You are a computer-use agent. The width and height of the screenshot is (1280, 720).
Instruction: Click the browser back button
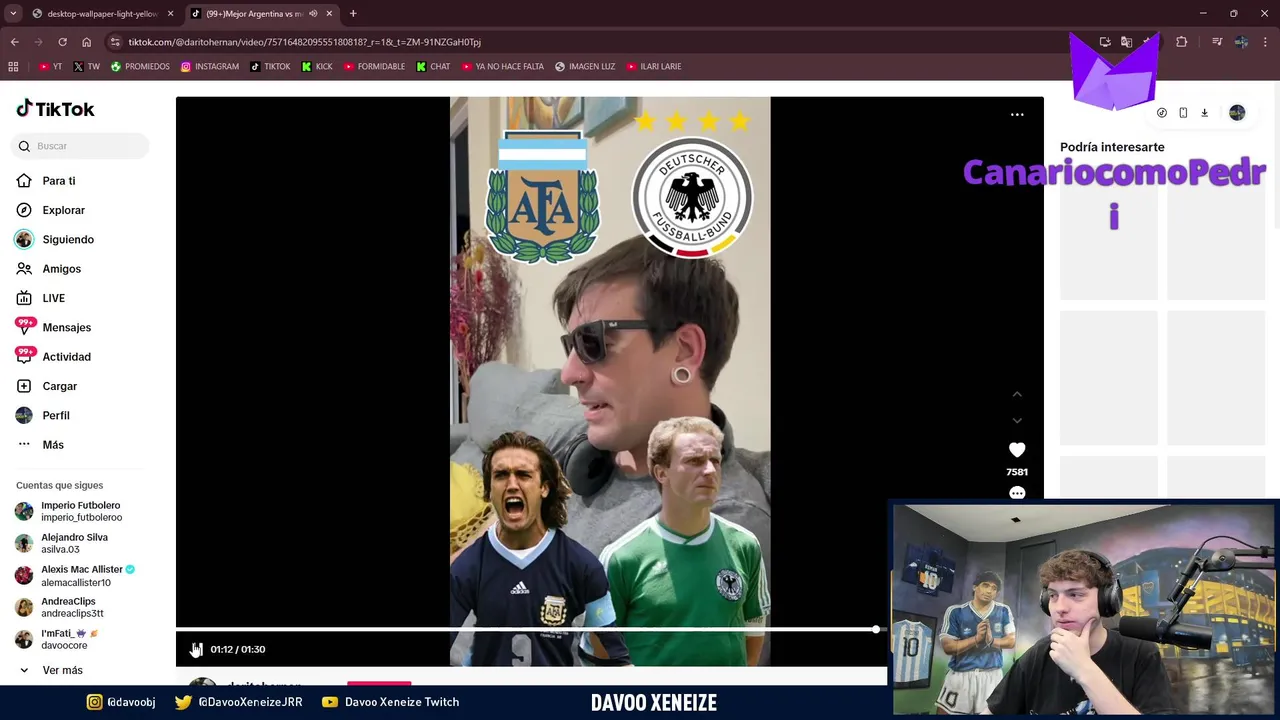click(x=14, y=42)
